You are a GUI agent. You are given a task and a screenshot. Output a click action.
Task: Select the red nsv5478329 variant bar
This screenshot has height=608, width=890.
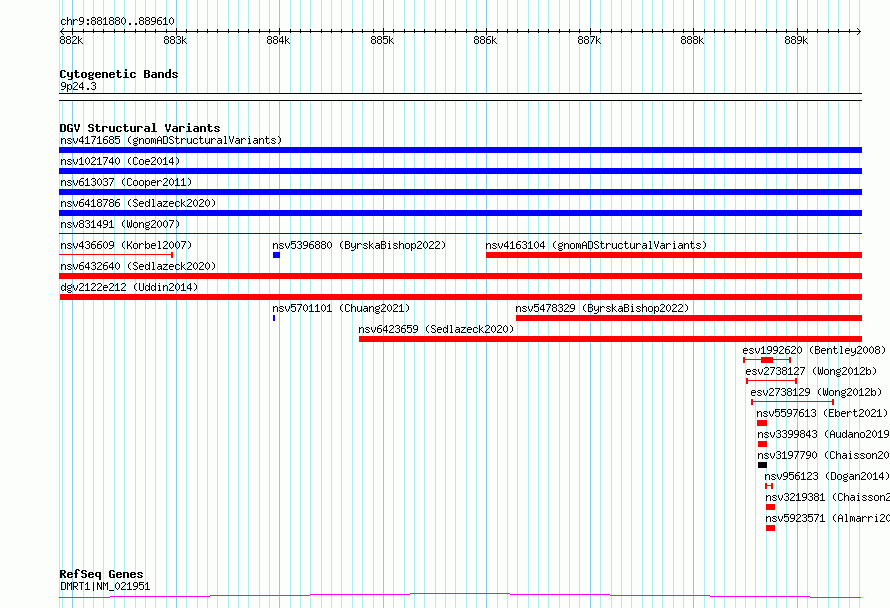(689, 318)
